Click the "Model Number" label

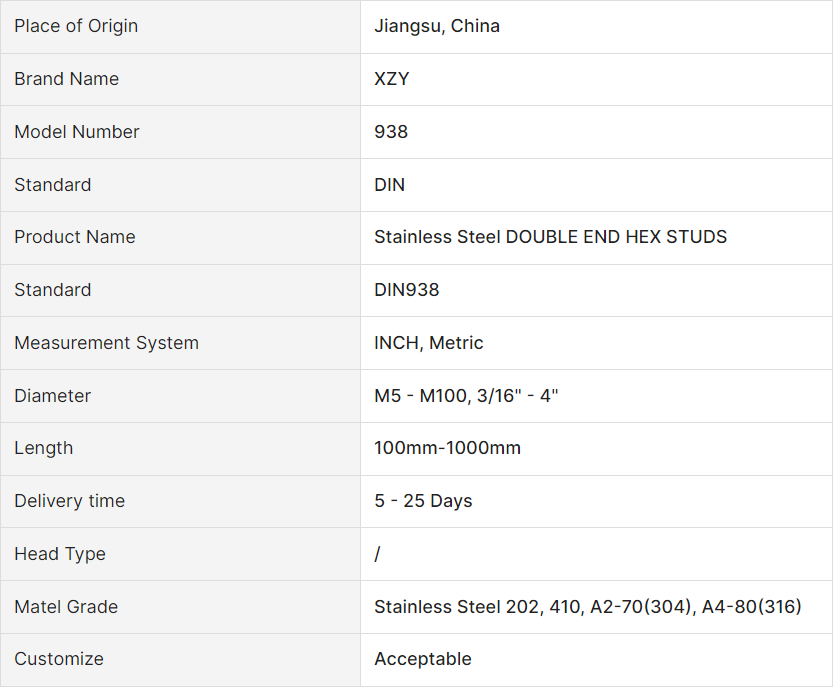(x=77, y=132)
